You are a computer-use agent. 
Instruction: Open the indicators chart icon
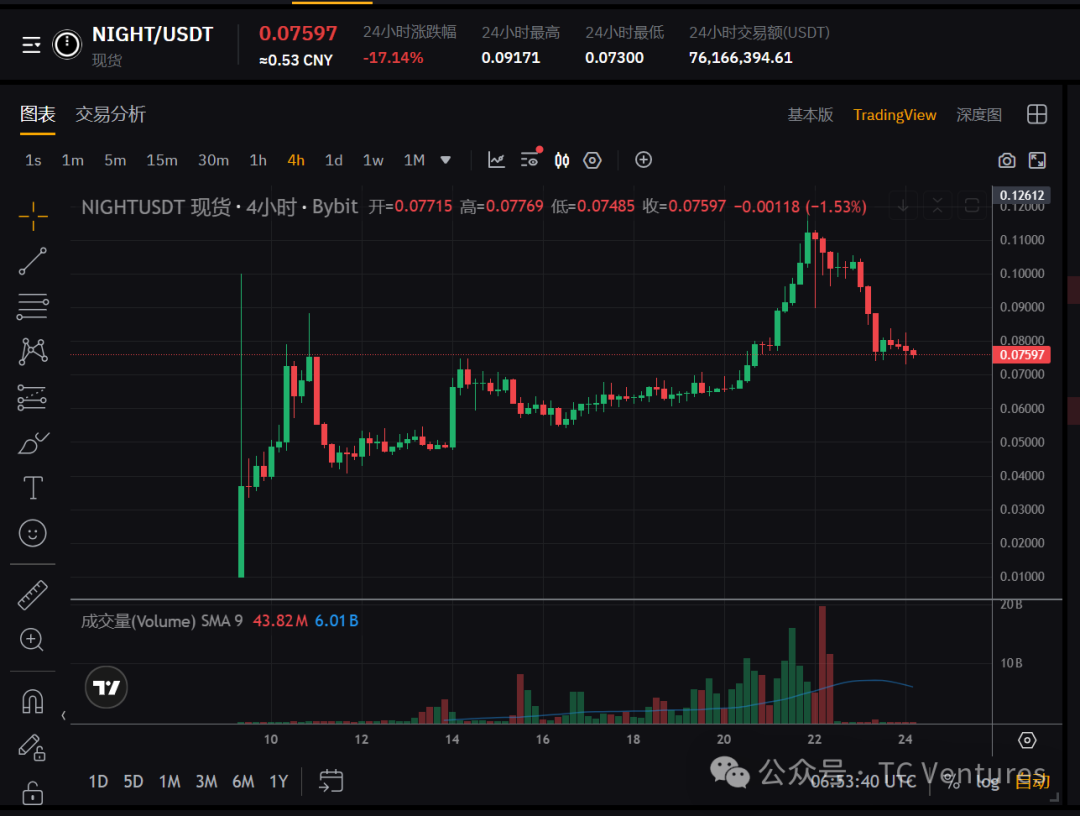click(496, 160)
